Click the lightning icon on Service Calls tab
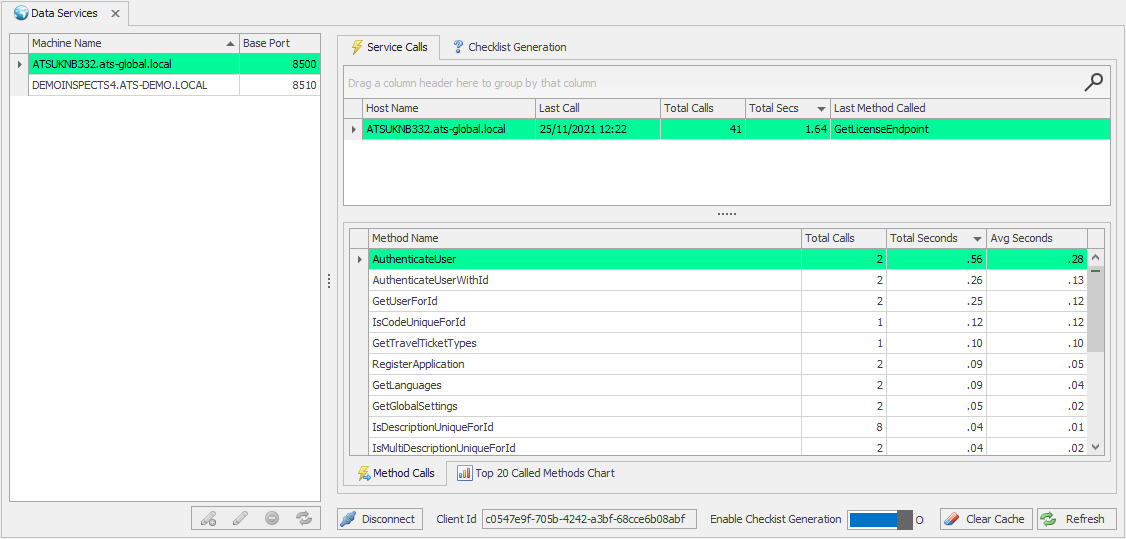Screen dimensions: 1126x539 pos(356,47)
